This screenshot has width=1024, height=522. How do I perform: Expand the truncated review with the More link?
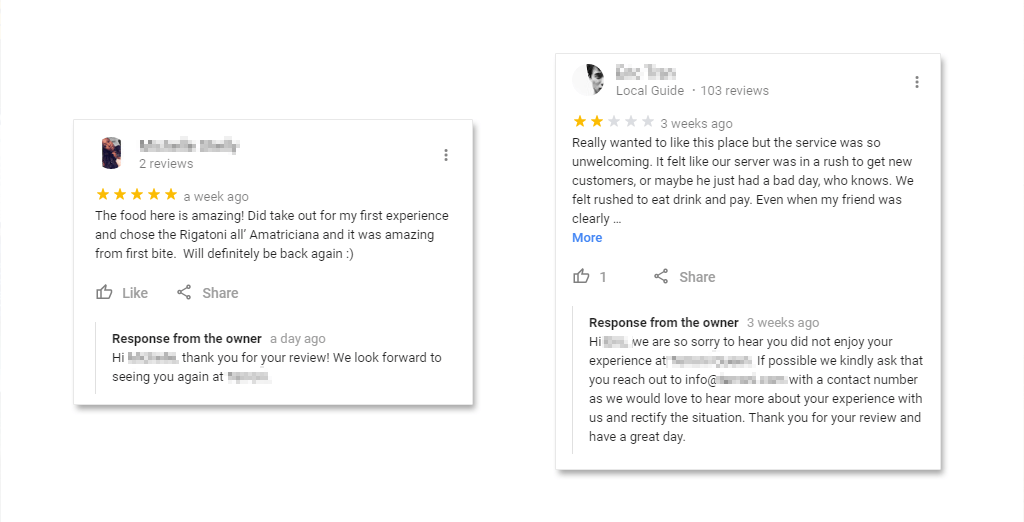587,238
